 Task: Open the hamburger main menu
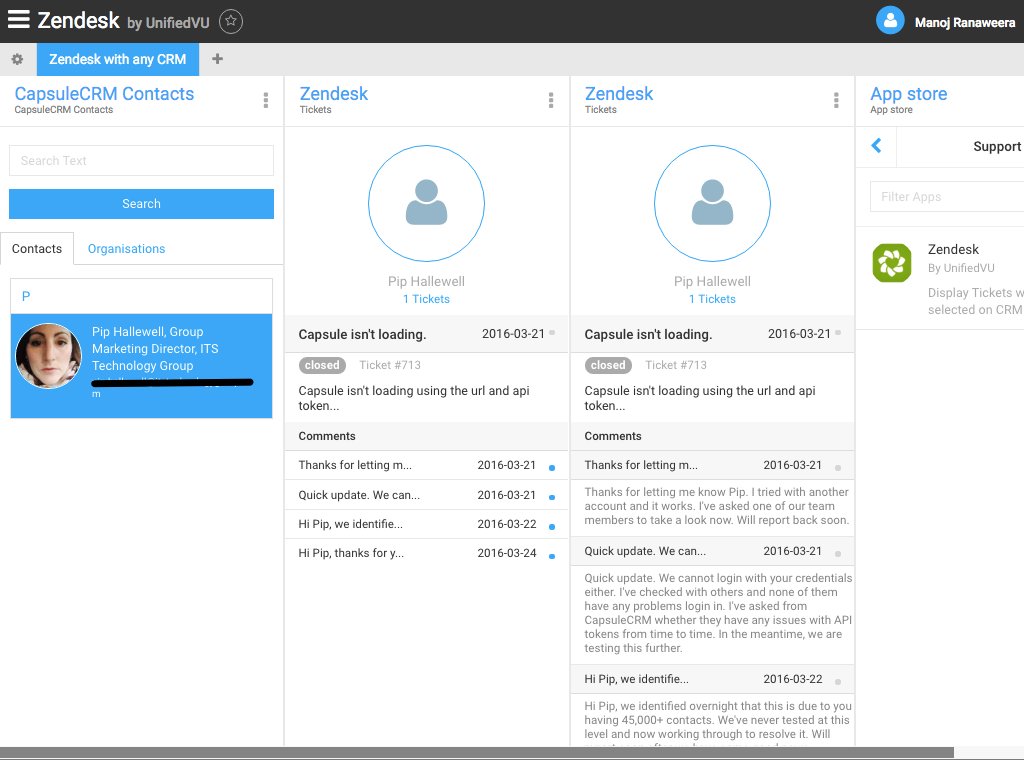18,20
